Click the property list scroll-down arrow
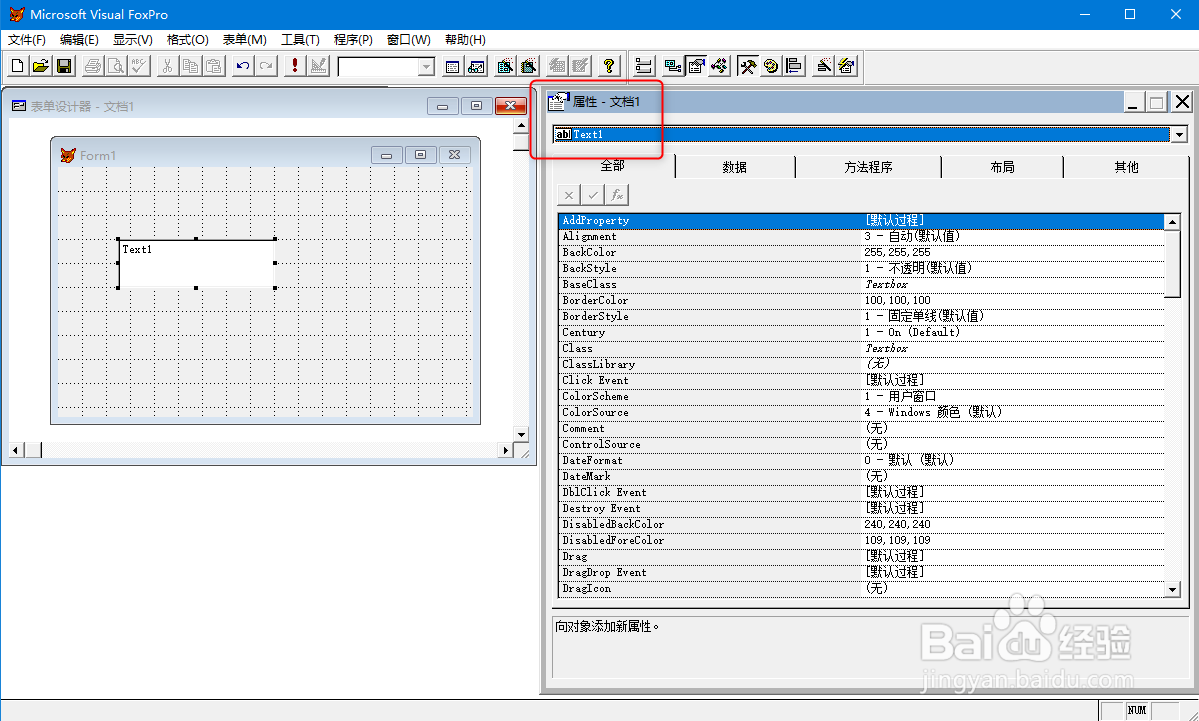The image size is (1199, 721). (x=1172, y=589)
